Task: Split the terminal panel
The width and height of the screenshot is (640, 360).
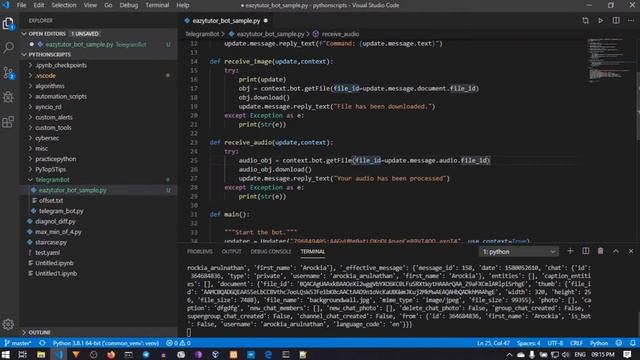Action: [x=585, y=251]
